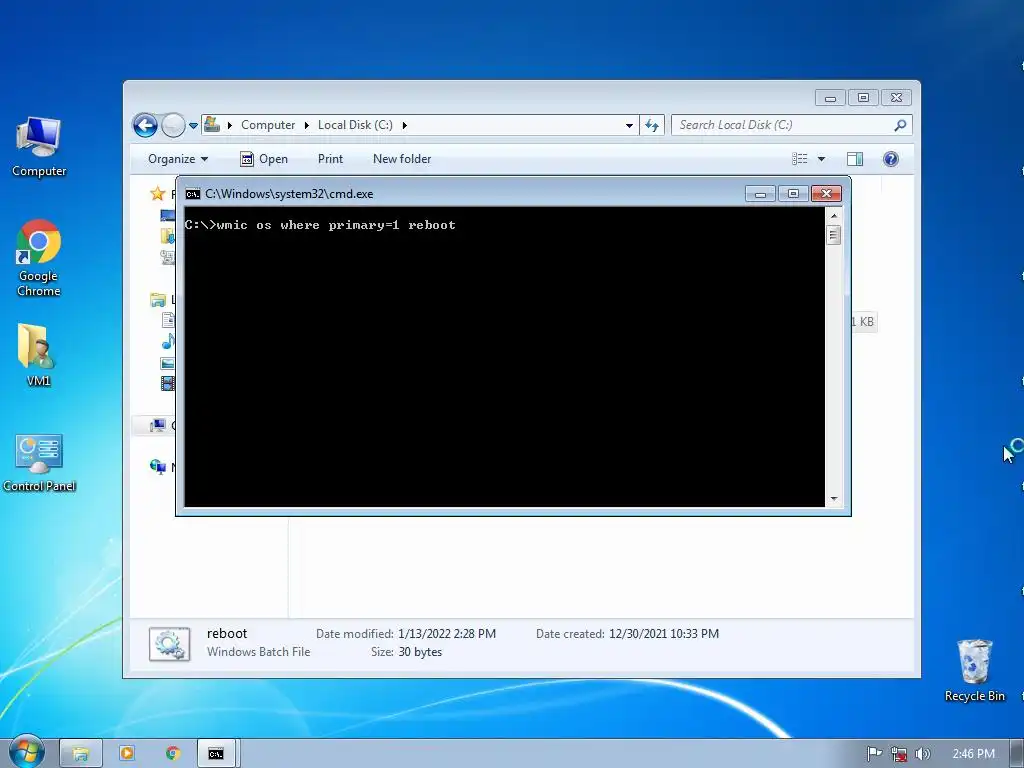Go forward in Explorer window

(173, 125)
